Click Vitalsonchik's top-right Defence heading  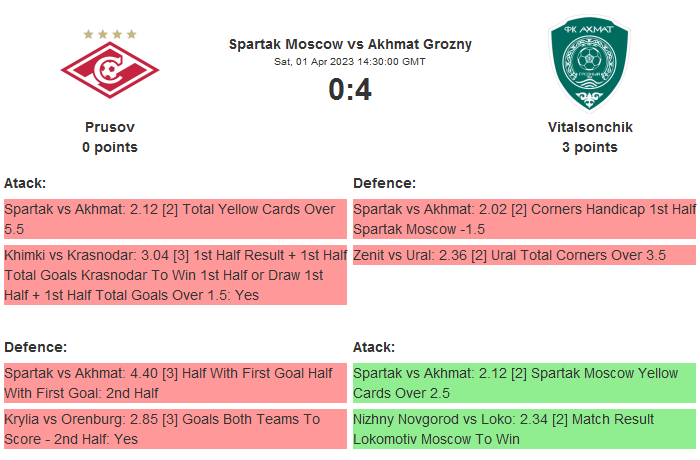click(x=384, y=183)
